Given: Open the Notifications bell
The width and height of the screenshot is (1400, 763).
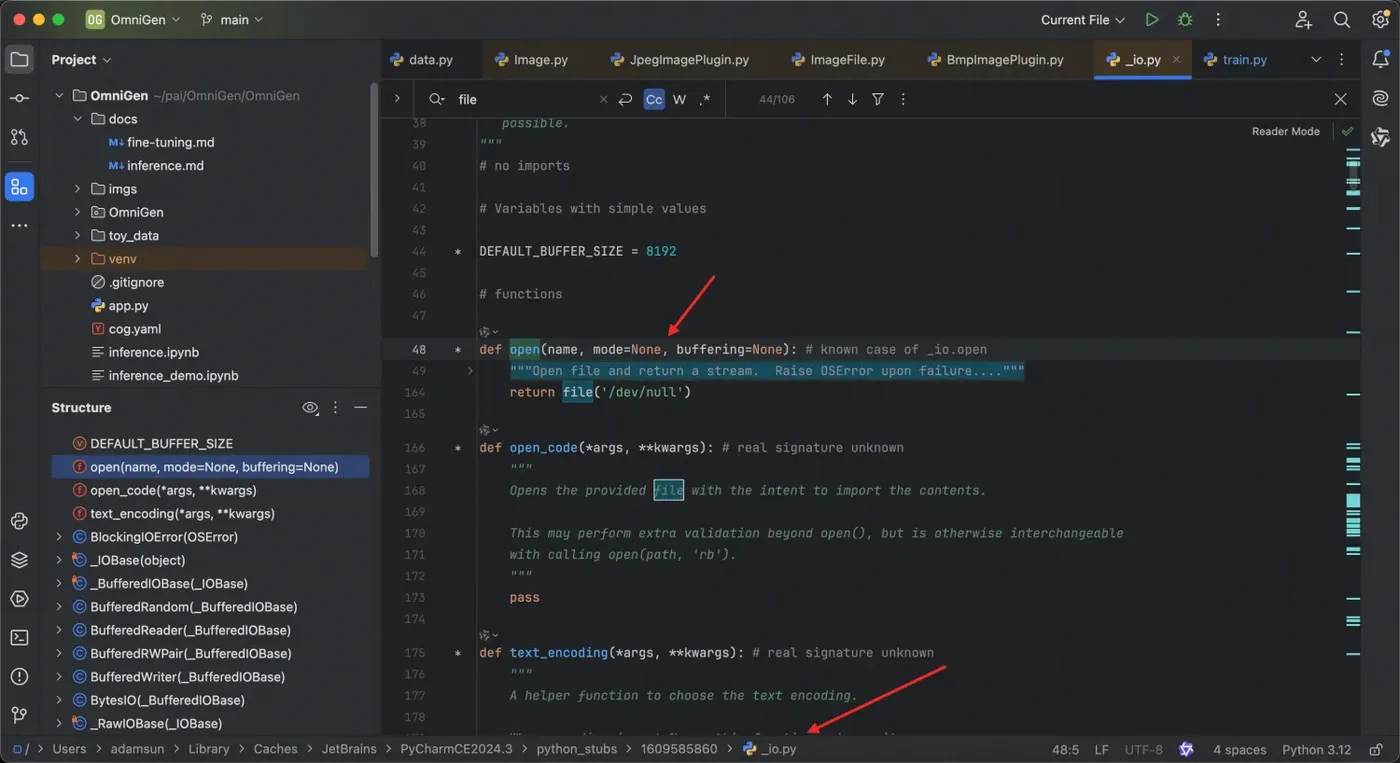Looking at the screenshot, I should (x=1381, y=60).
